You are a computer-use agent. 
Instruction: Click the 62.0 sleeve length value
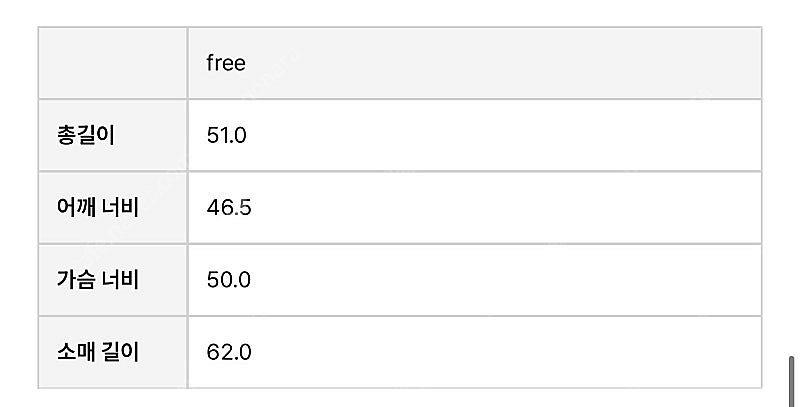[228, 351]
